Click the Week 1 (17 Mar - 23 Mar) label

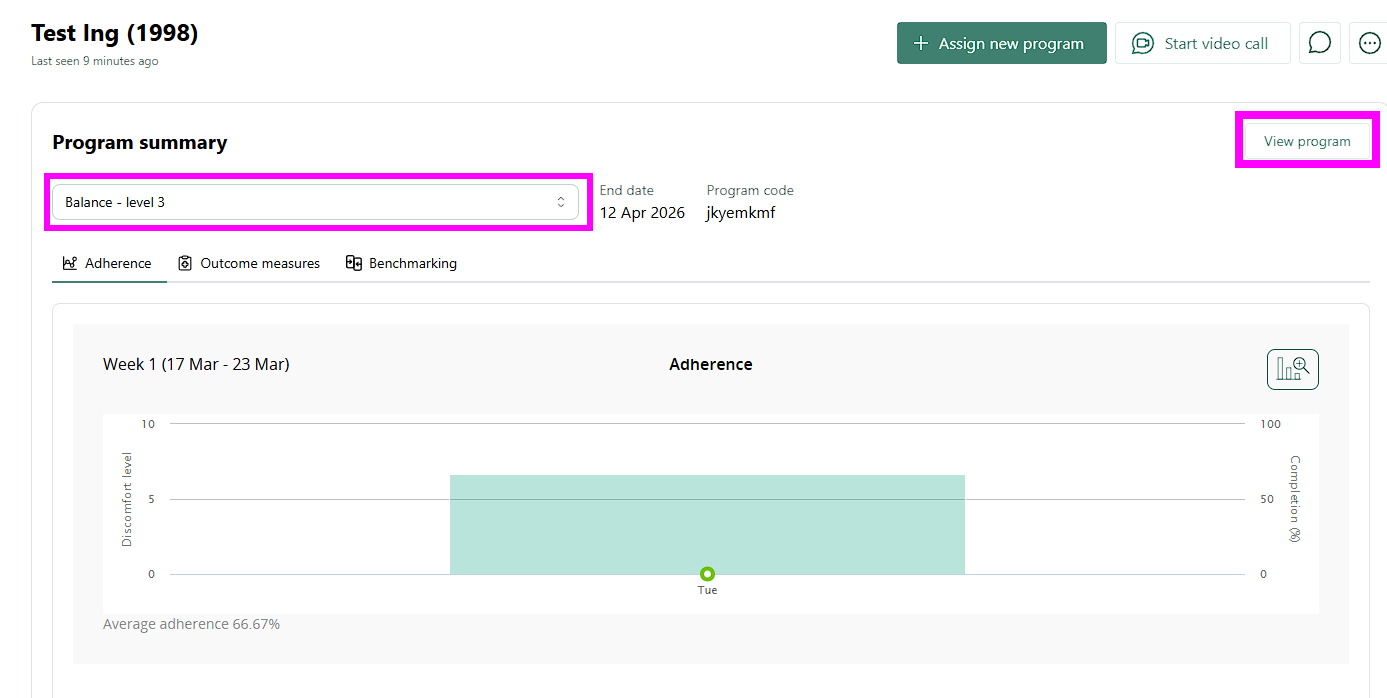pos(196,364)
